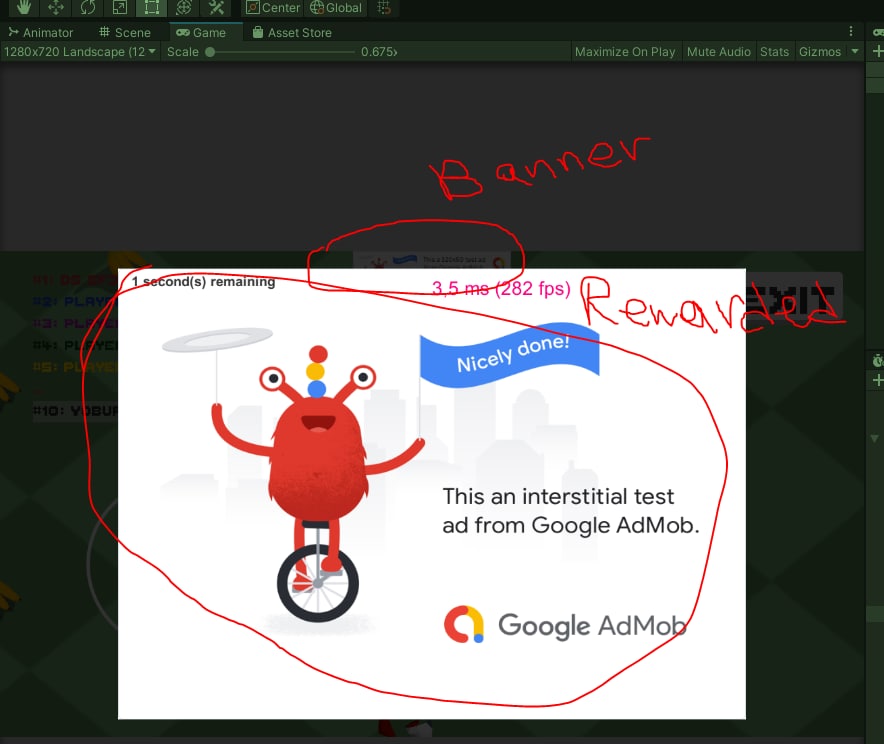The width and height of the screenshot is (884, 744).
Task: Toggle the Stats overlay
Action: point(774,52)
